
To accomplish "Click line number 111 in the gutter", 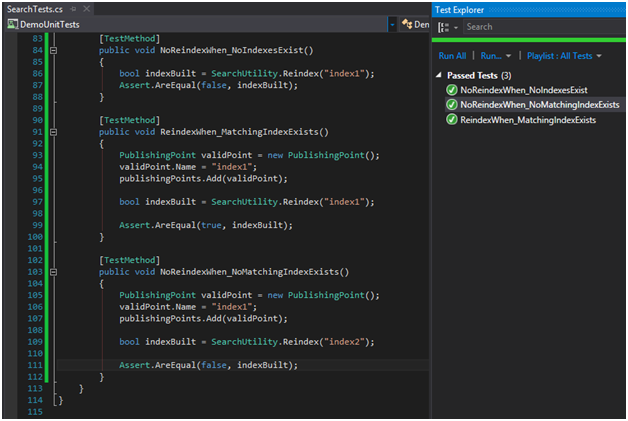I will coord(35,365).
